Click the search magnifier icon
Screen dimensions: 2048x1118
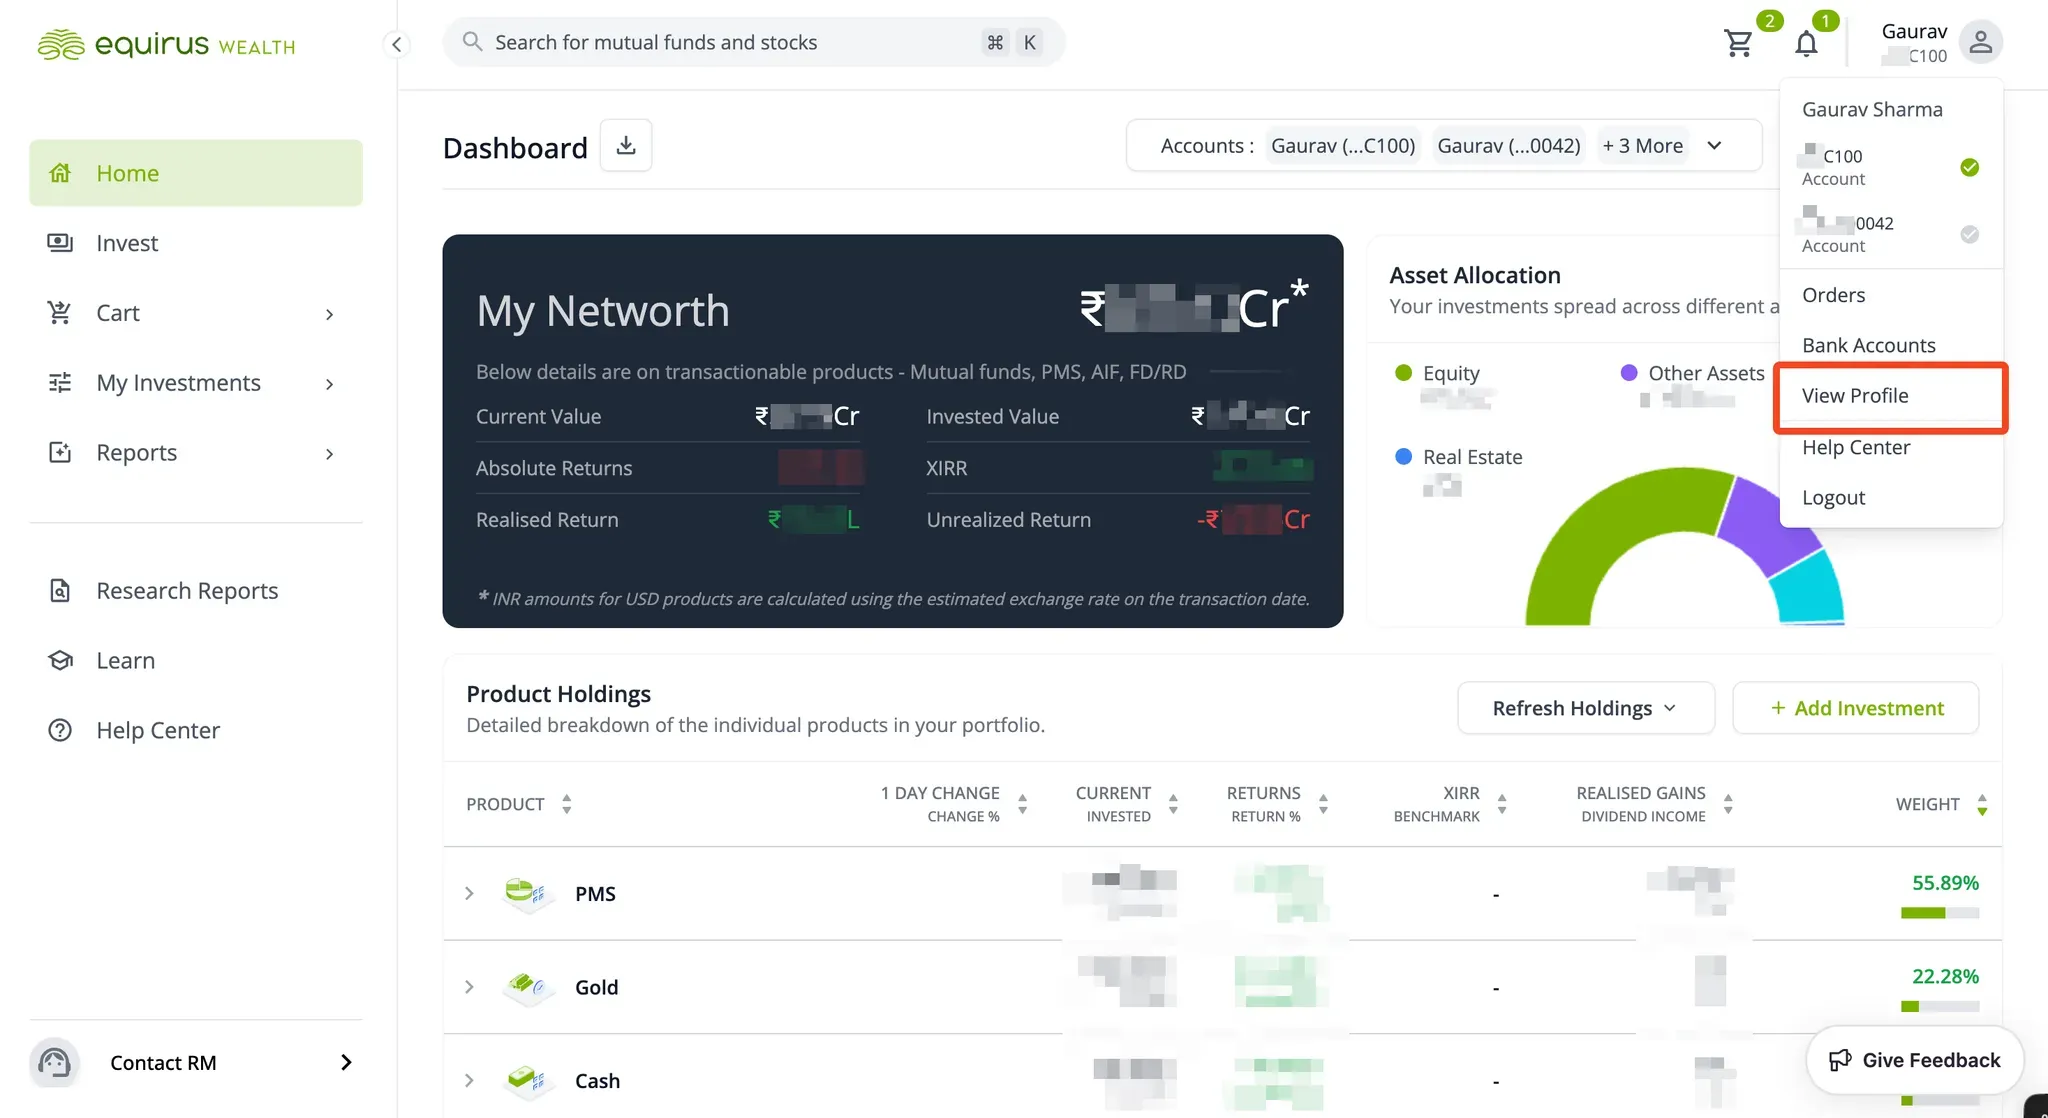[x=472, y=41]
